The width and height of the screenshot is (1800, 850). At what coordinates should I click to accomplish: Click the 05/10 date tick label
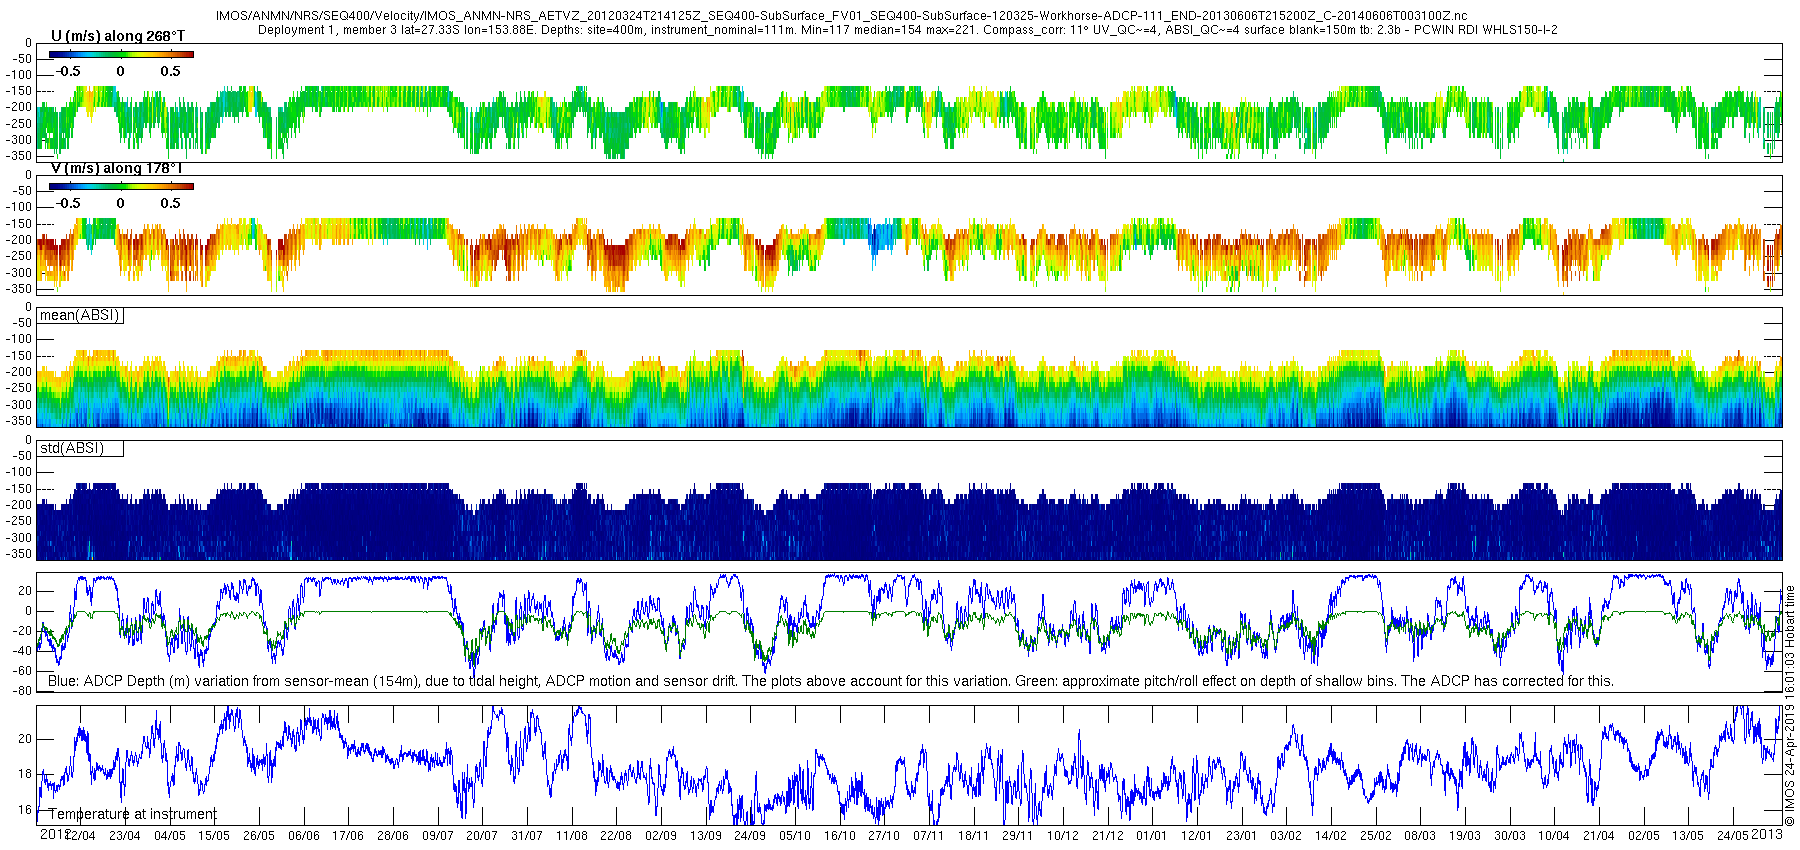(795, 836)
